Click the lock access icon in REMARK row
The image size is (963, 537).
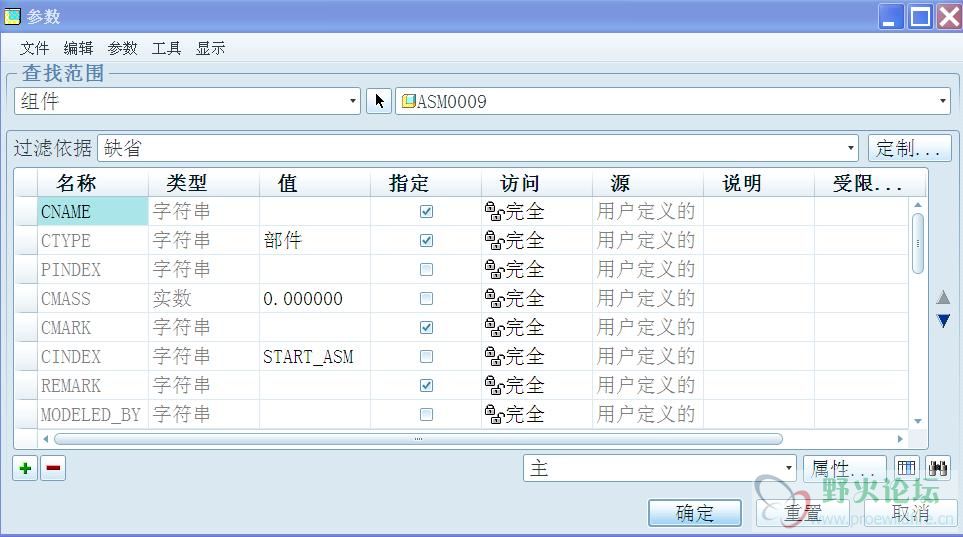coord(494,385)
